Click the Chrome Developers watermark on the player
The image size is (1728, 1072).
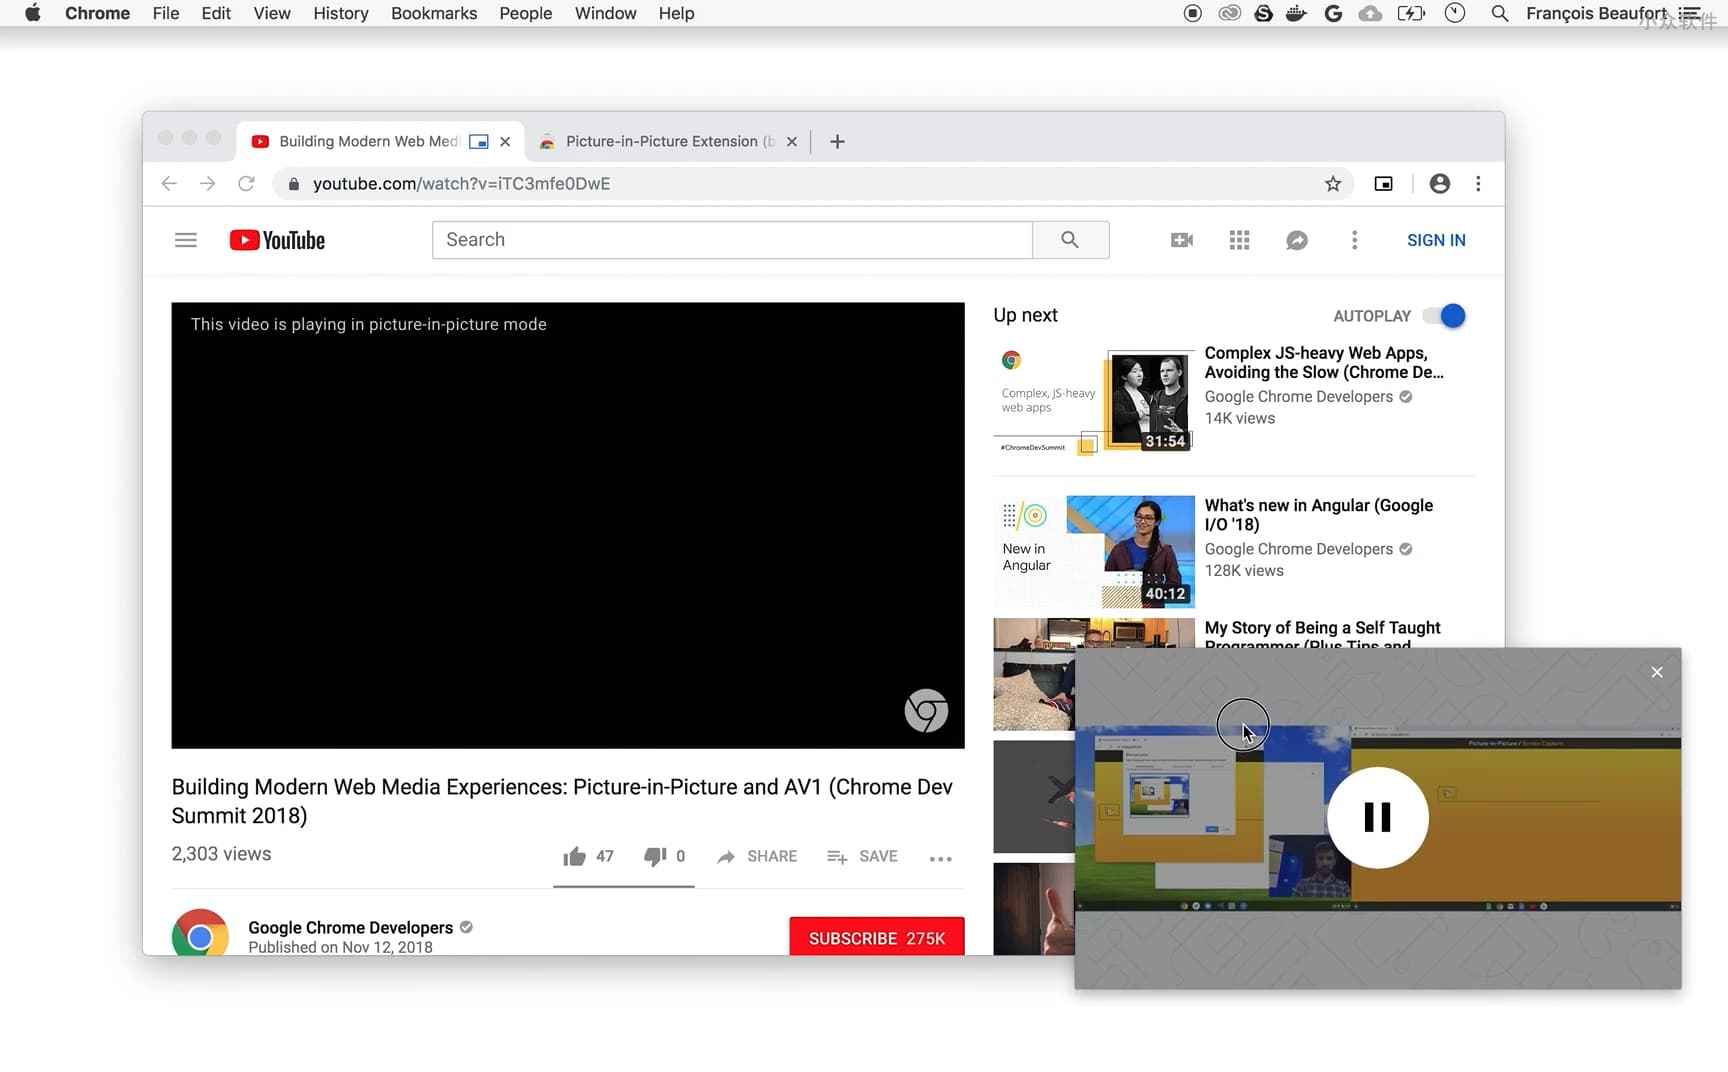coord(926,711)
